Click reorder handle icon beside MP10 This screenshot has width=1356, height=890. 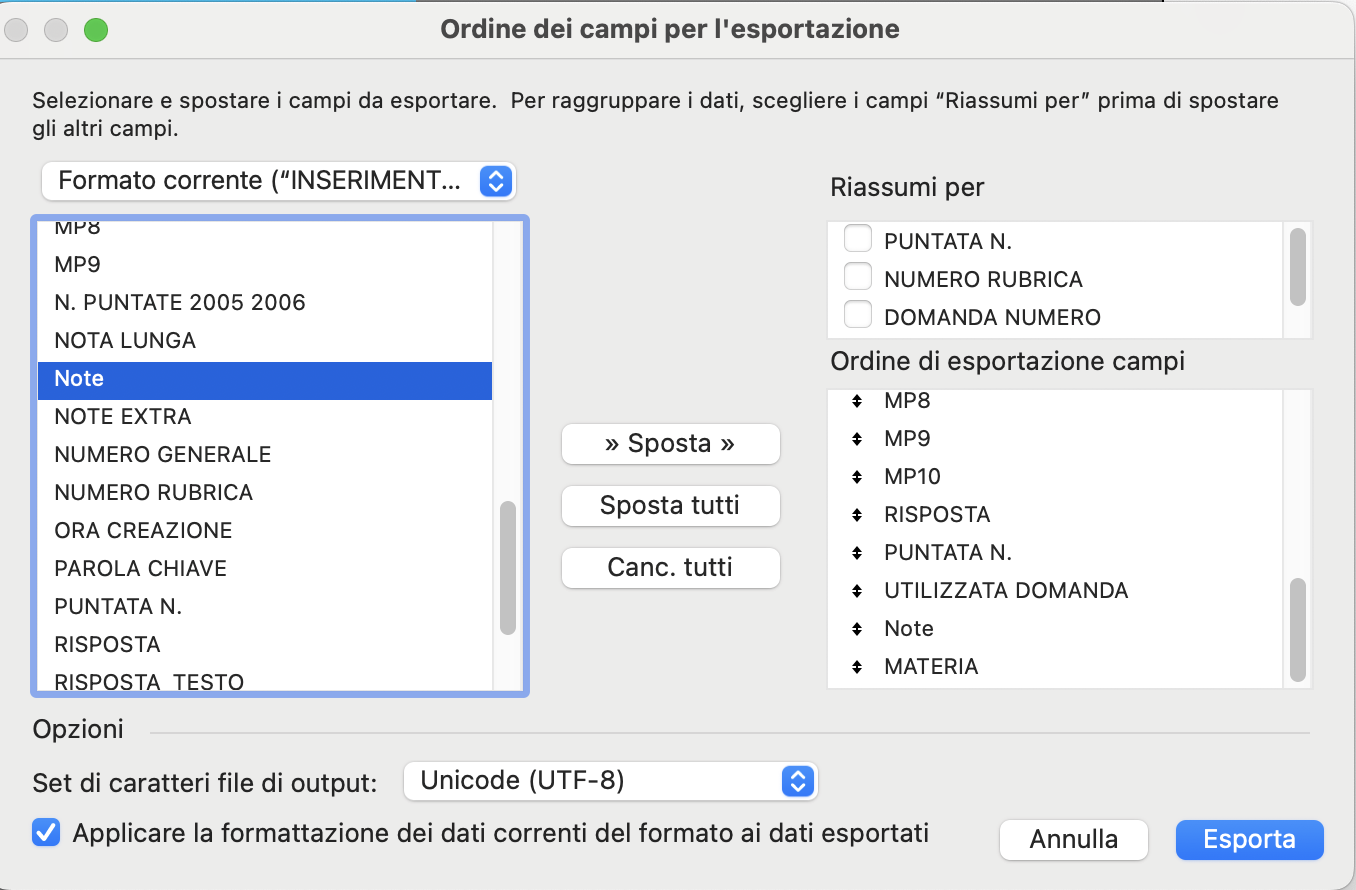[857, 477]
